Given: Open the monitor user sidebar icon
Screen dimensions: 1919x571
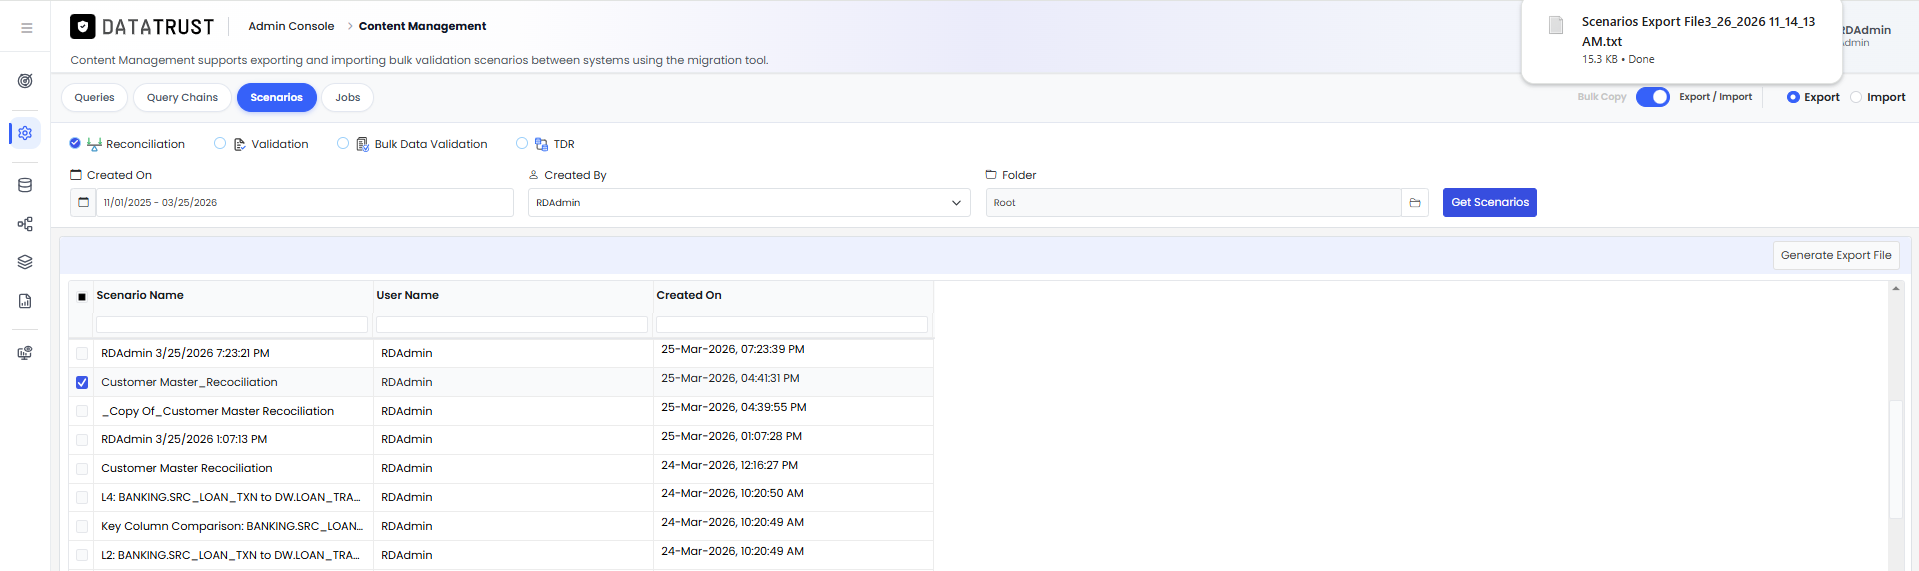Looking at the screenshot, I should [25, 353].
